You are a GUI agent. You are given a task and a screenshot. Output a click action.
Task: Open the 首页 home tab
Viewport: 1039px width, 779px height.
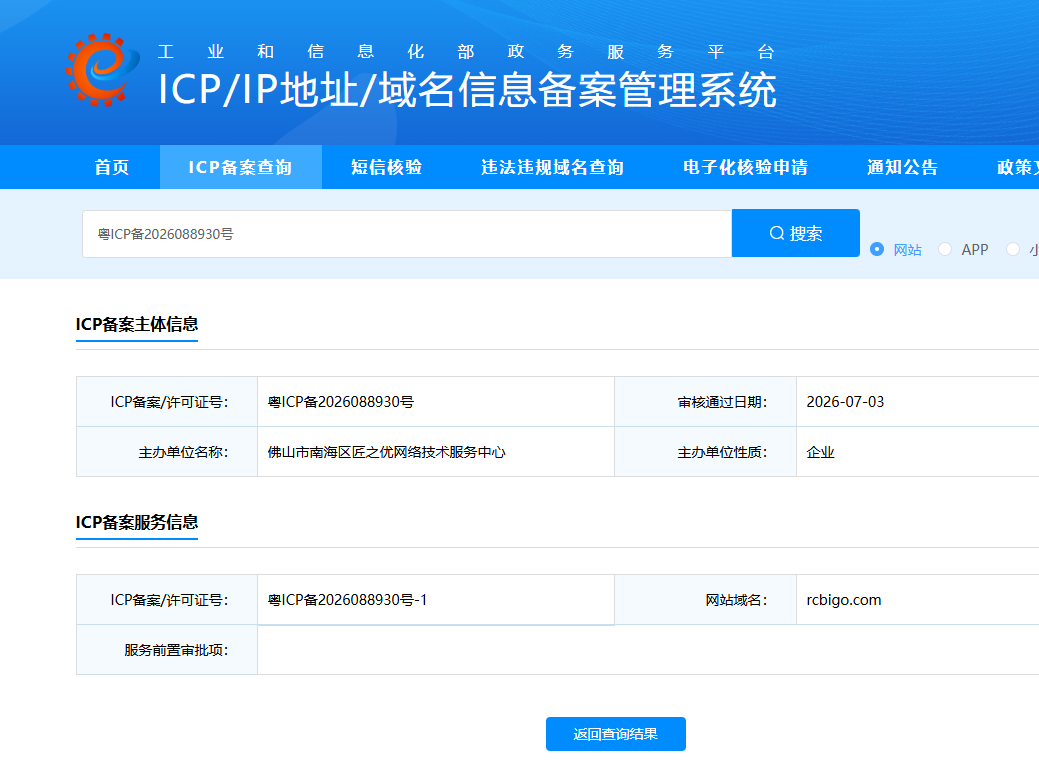(x=111, y=167)
